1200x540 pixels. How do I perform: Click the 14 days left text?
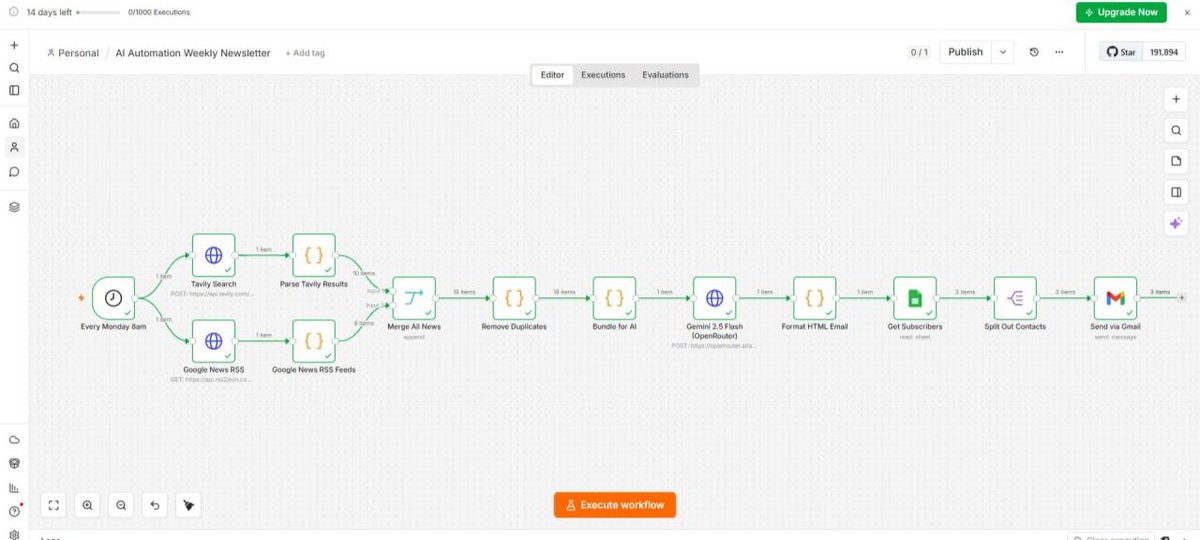click(x=49, y=12)
